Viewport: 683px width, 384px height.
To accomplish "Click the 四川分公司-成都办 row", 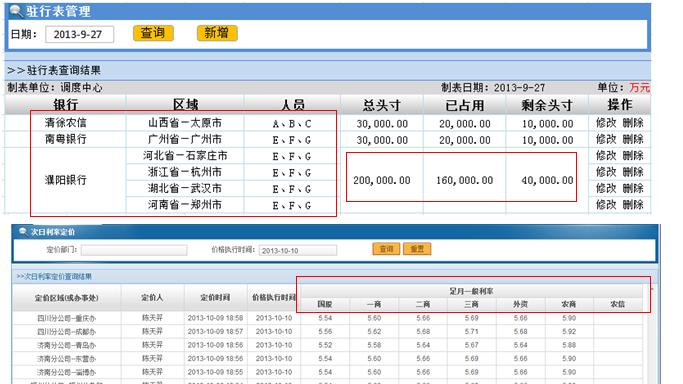I will click(328, 332).
